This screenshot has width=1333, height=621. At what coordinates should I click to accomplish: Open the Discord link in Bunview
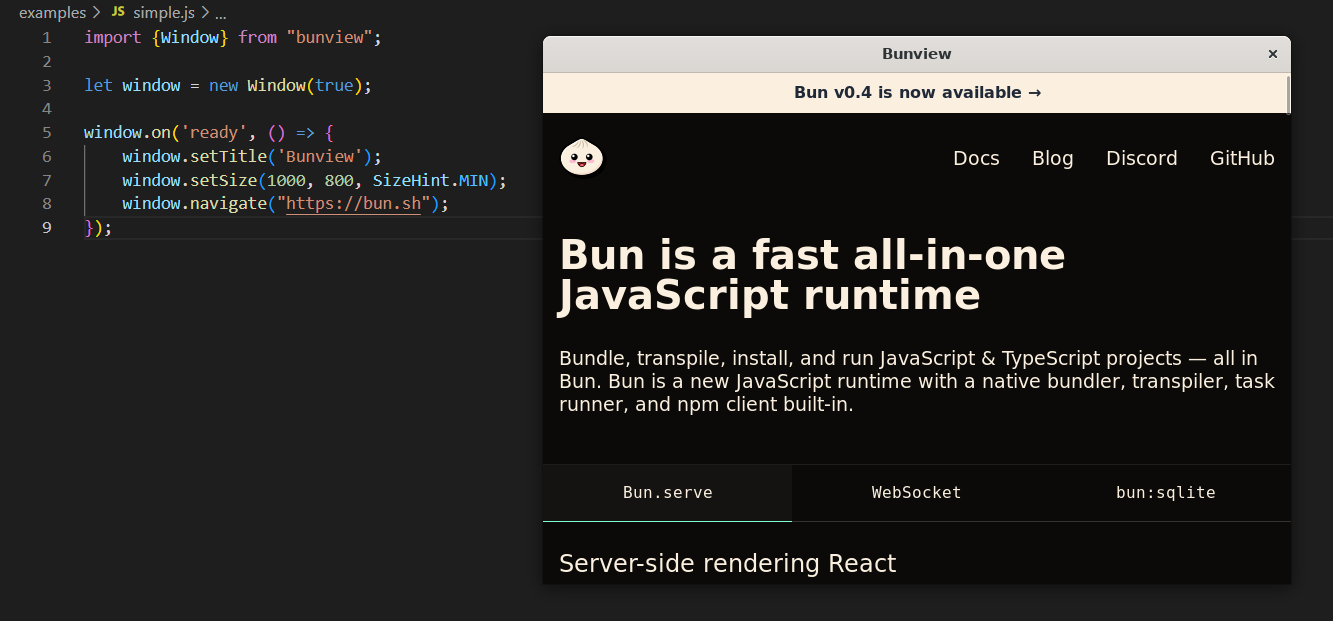pyautogui.click(x=1142, y=158)
